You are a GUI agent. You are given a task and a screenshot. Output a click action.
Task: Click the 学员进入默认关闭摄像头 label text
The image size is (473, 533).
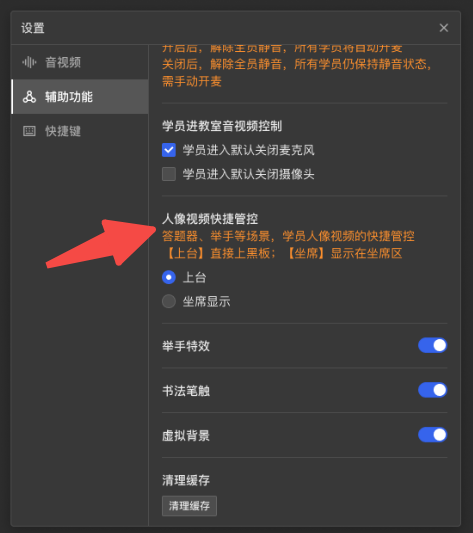249,174
